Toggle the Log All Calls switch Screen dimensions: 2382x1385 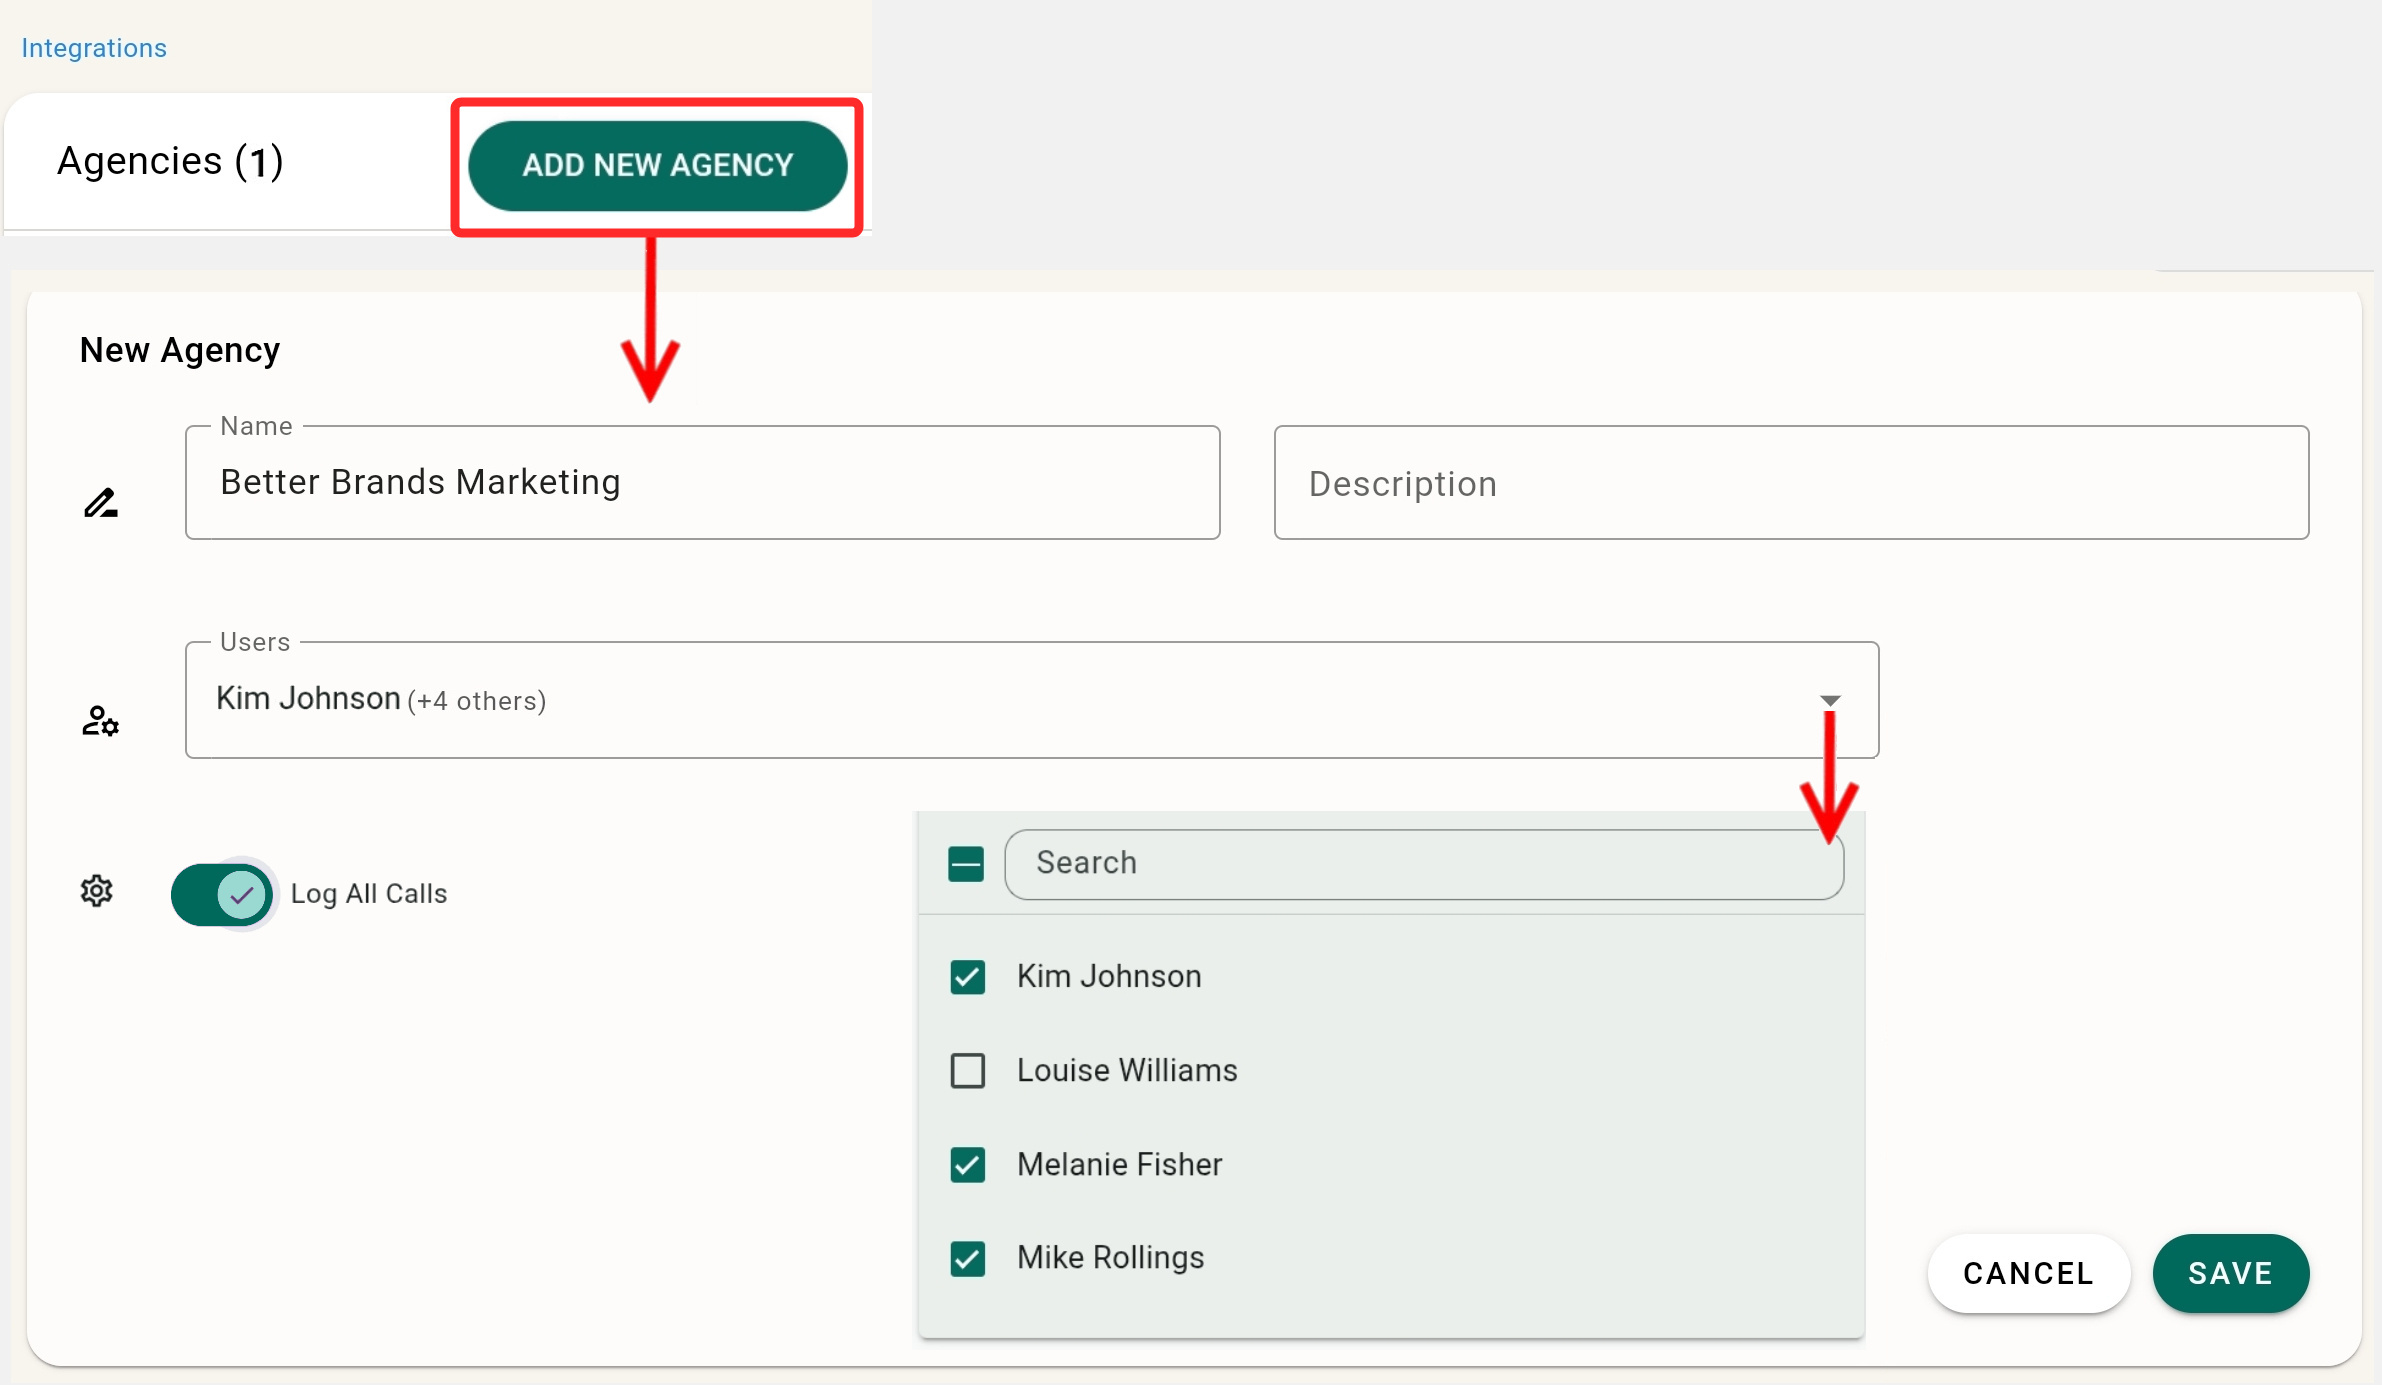point(222,894)
